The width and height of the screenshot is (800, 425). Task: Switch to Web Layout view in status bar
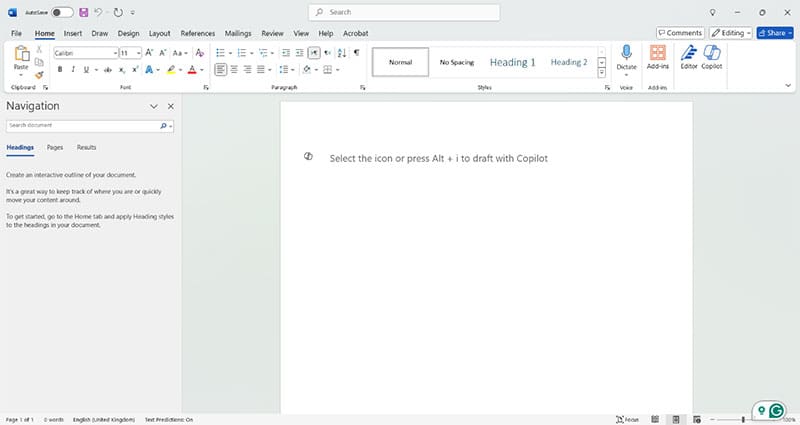click(697, 419)
